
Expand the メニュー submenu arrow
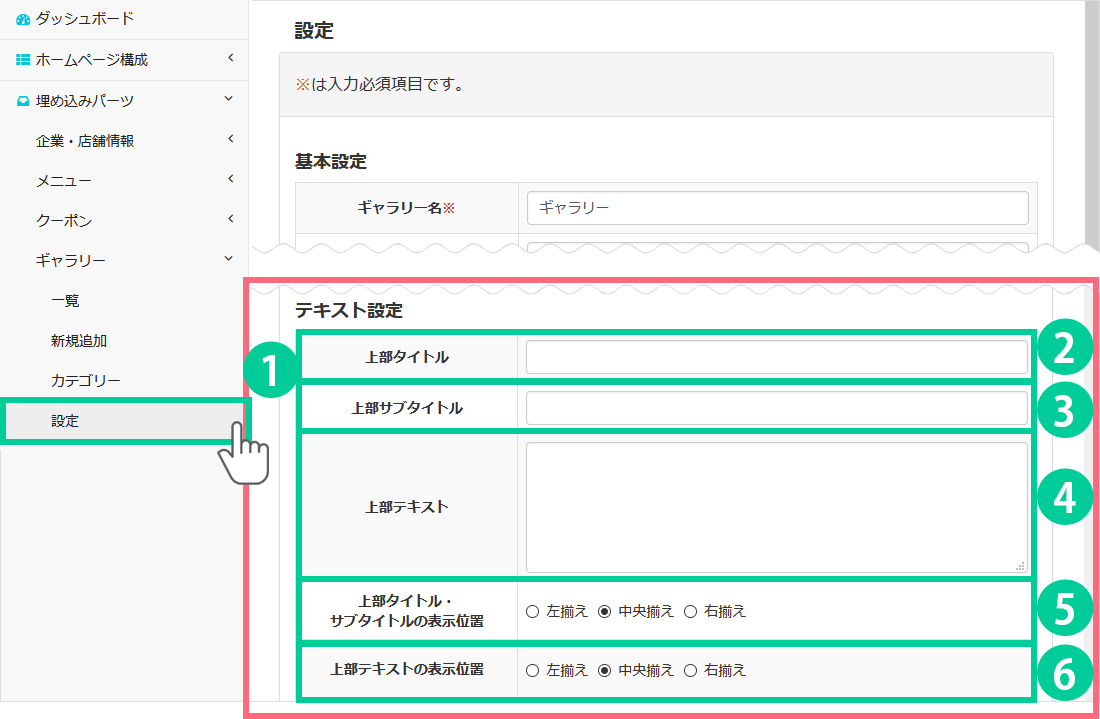tap(230, 180)
